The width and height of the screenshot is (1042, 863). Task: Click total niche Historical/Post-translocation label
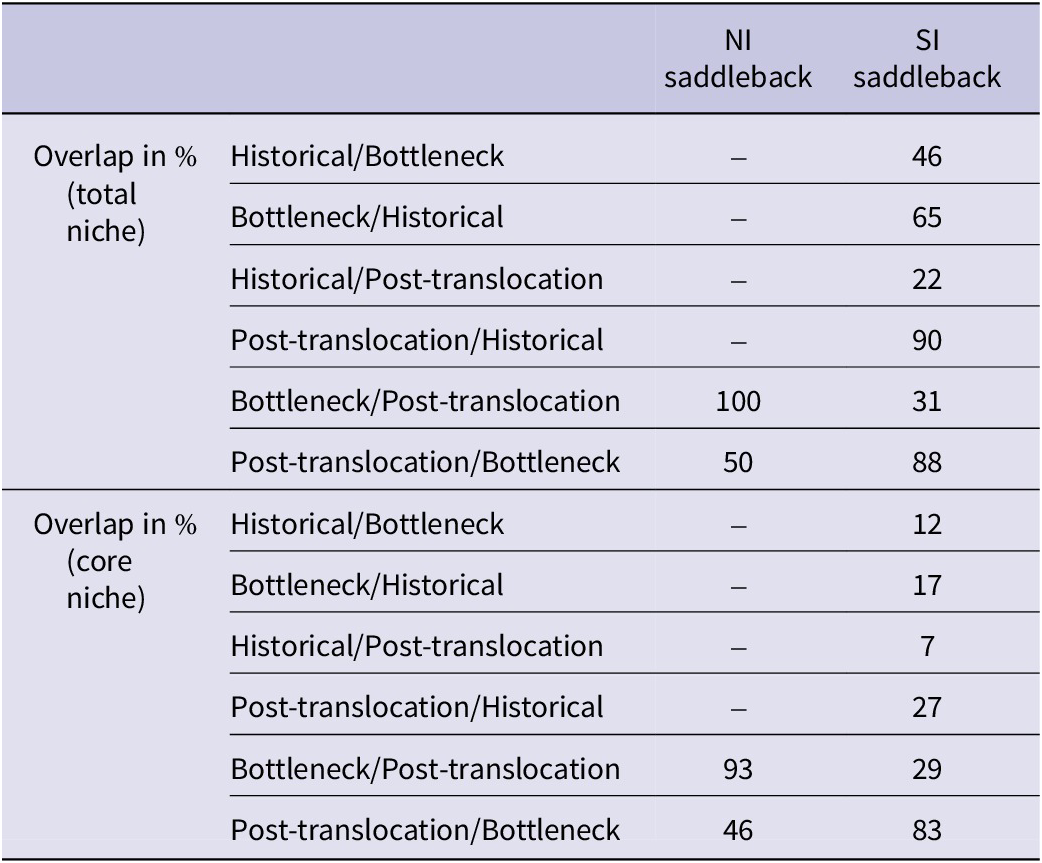(x=417, y=279)
